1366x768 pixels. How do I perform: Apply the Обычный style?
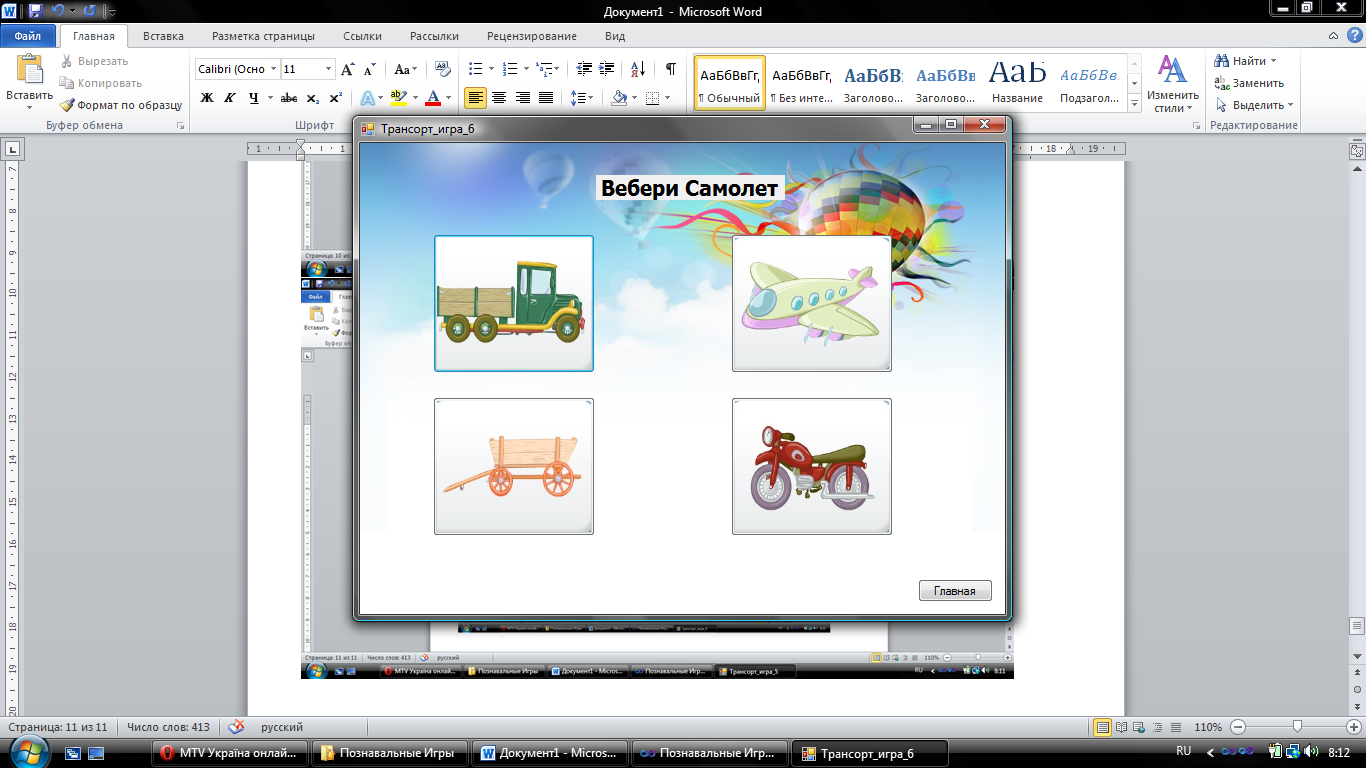(x=730, y=83)
